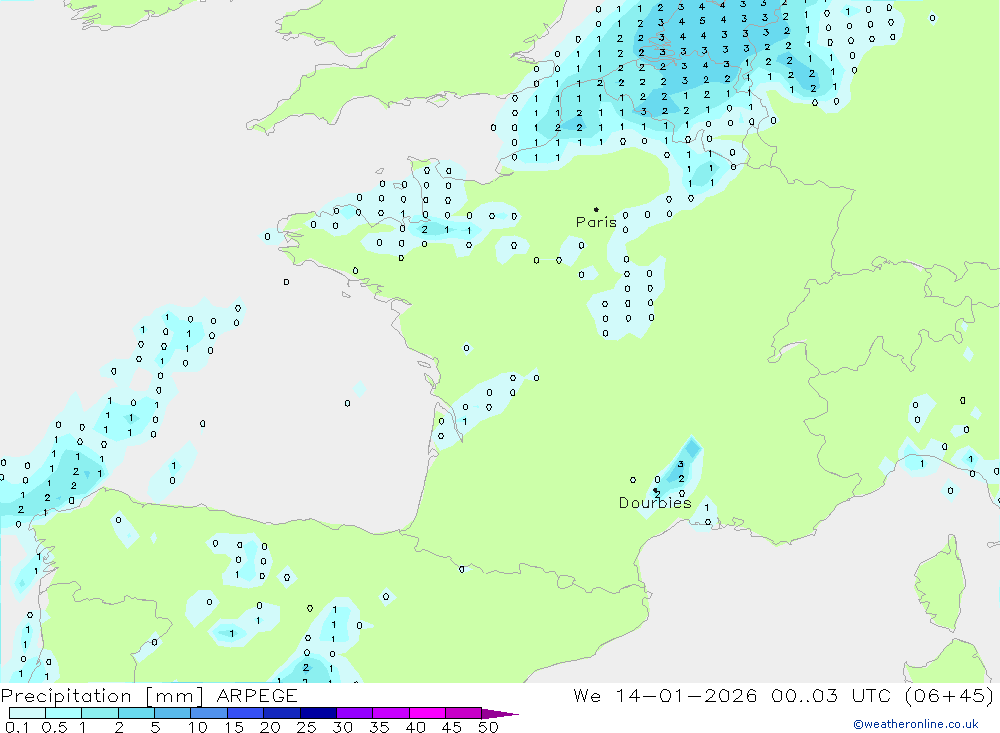Pick the 40–45 mm legend swatch
The width and height of the screenshot is (1000, 733).
(x=427, y=713)
